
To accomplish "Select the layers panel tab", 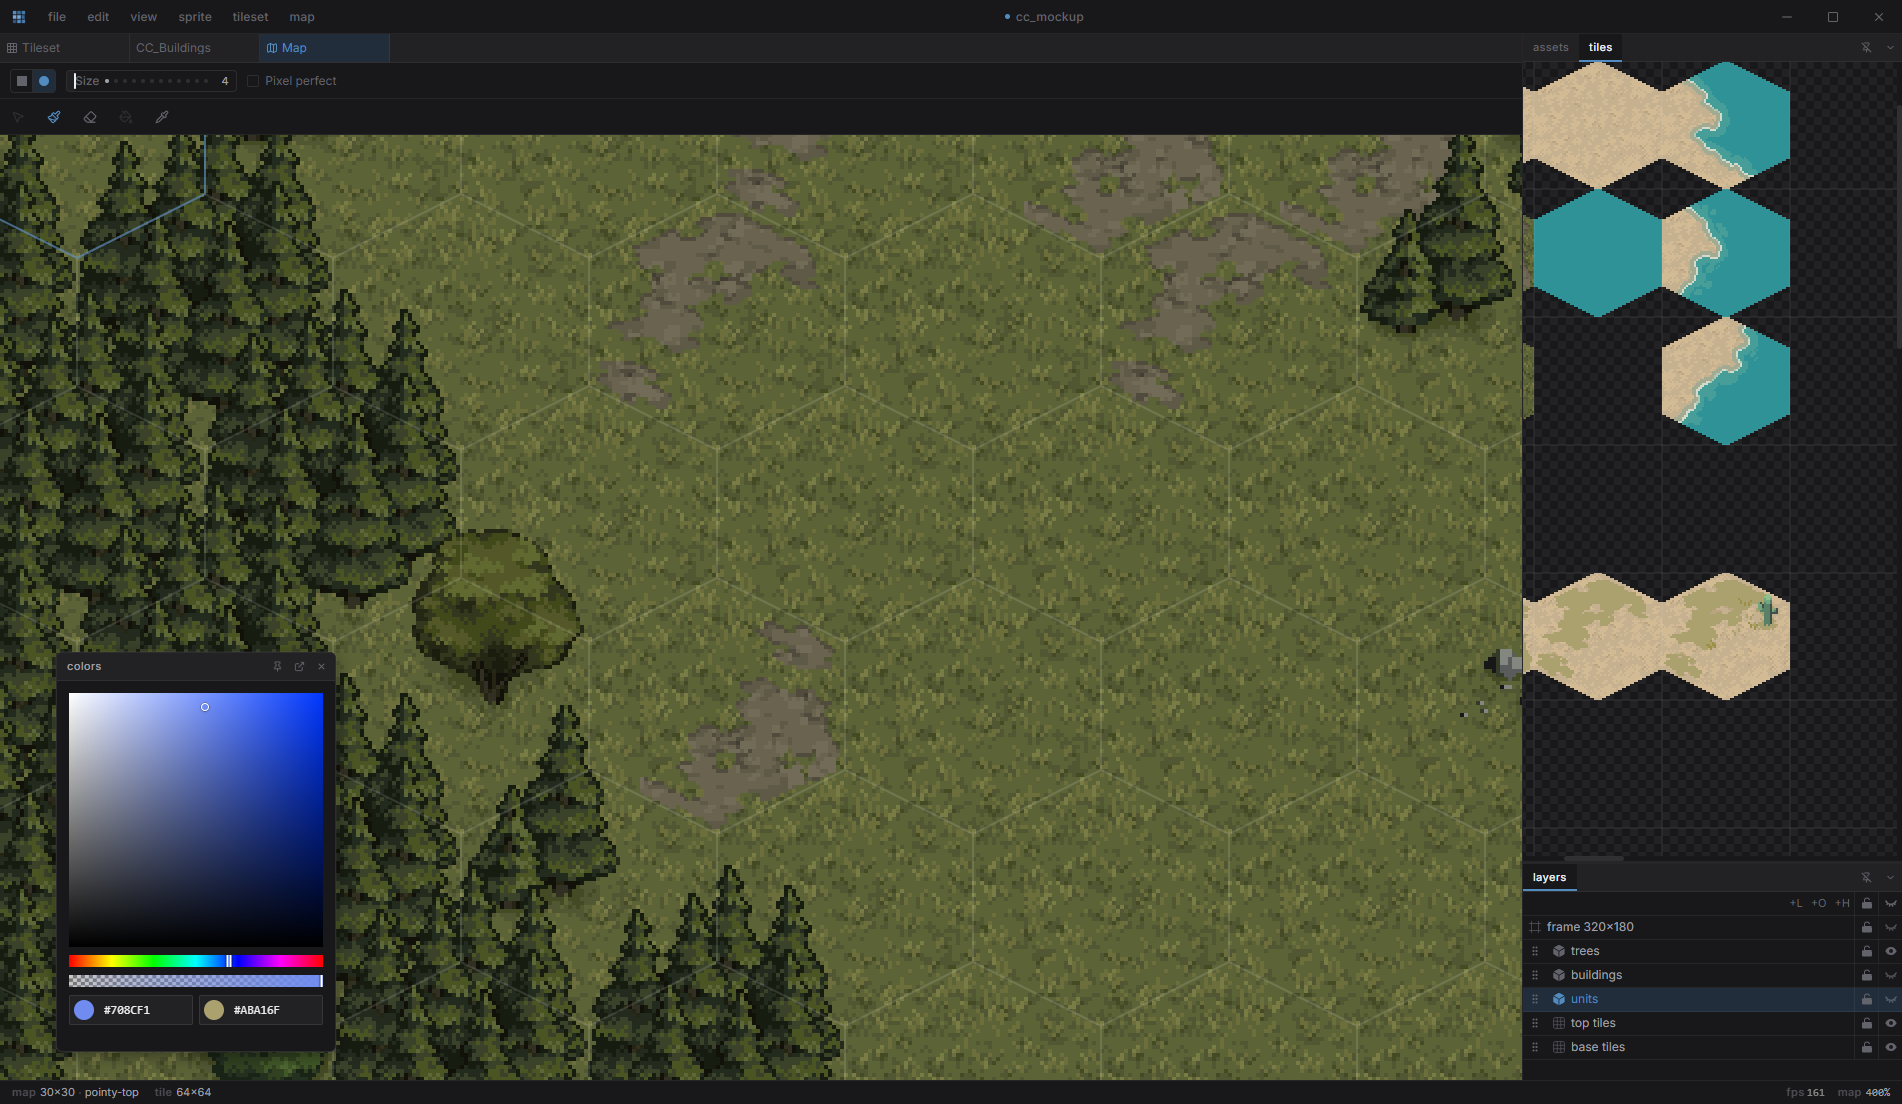I will (1550, 877).
